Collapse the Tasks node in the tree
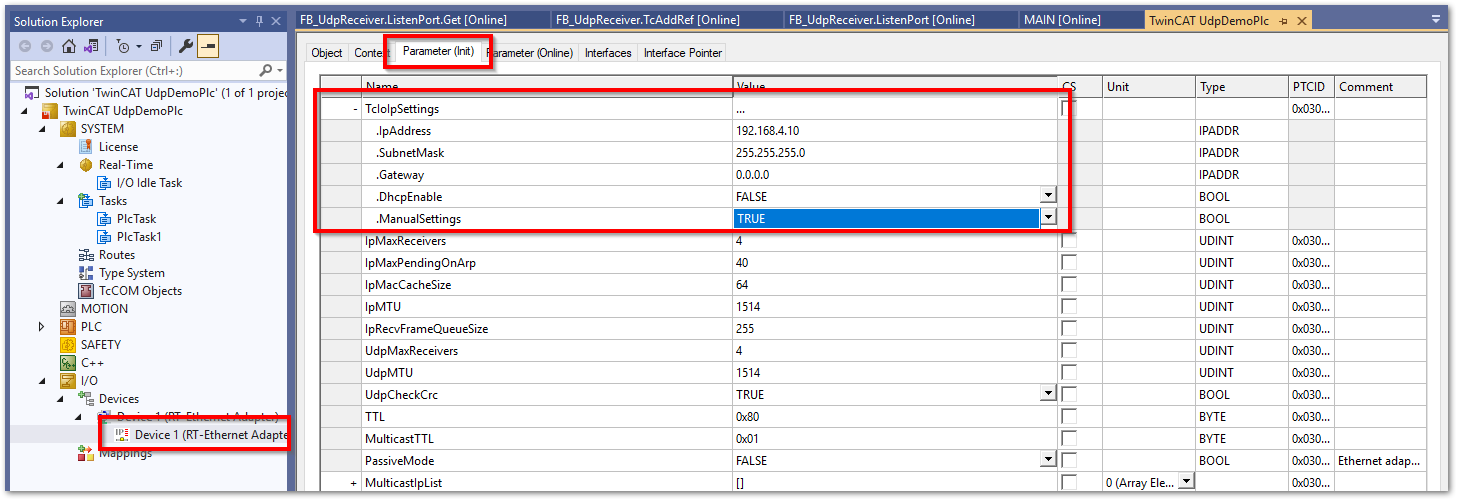1457x500 pixels. (60, 201)
